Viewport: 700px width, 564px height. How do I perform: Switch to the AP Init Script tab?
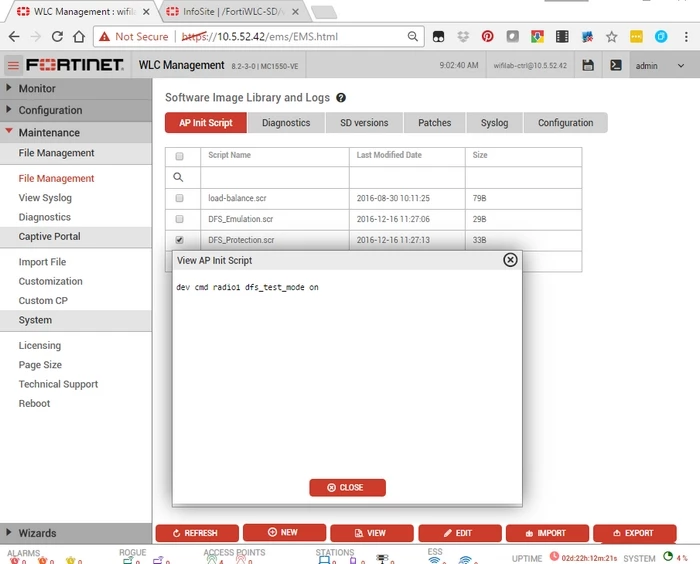(x=206, y=122)
